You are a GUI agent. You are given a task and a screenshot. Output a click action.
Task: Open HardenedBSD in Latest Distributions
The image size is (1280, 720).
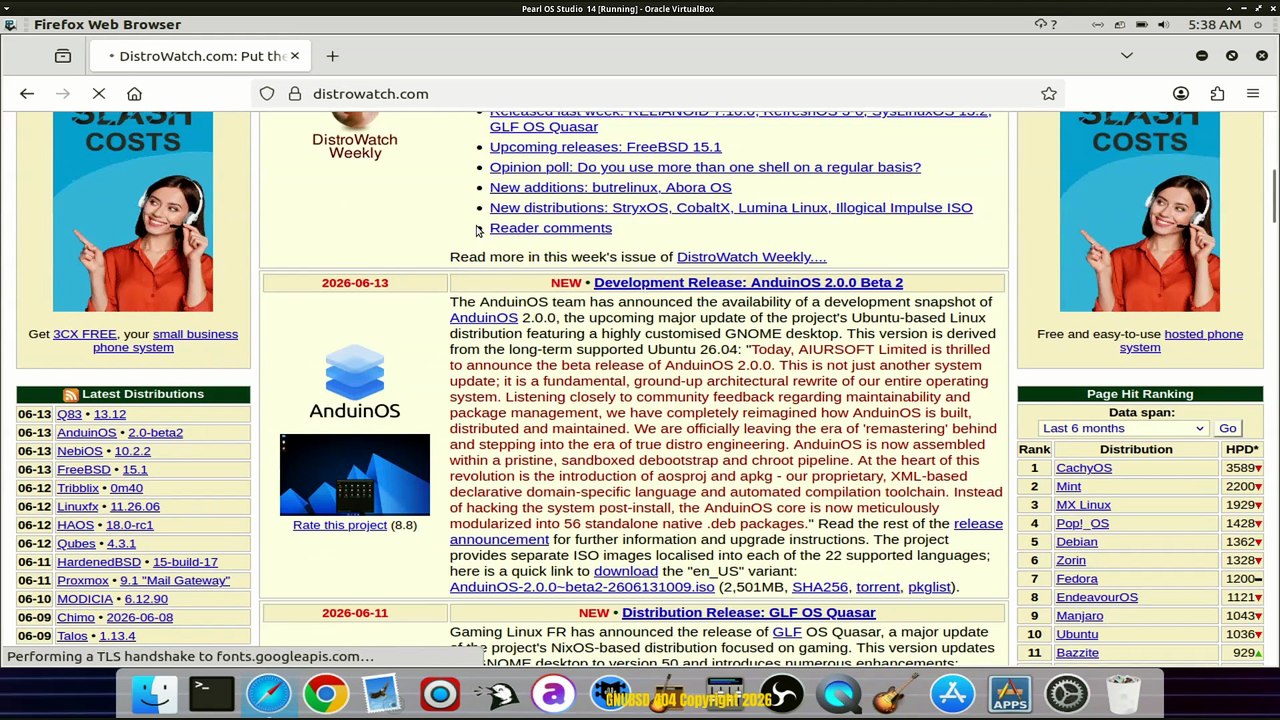[99, 562]
